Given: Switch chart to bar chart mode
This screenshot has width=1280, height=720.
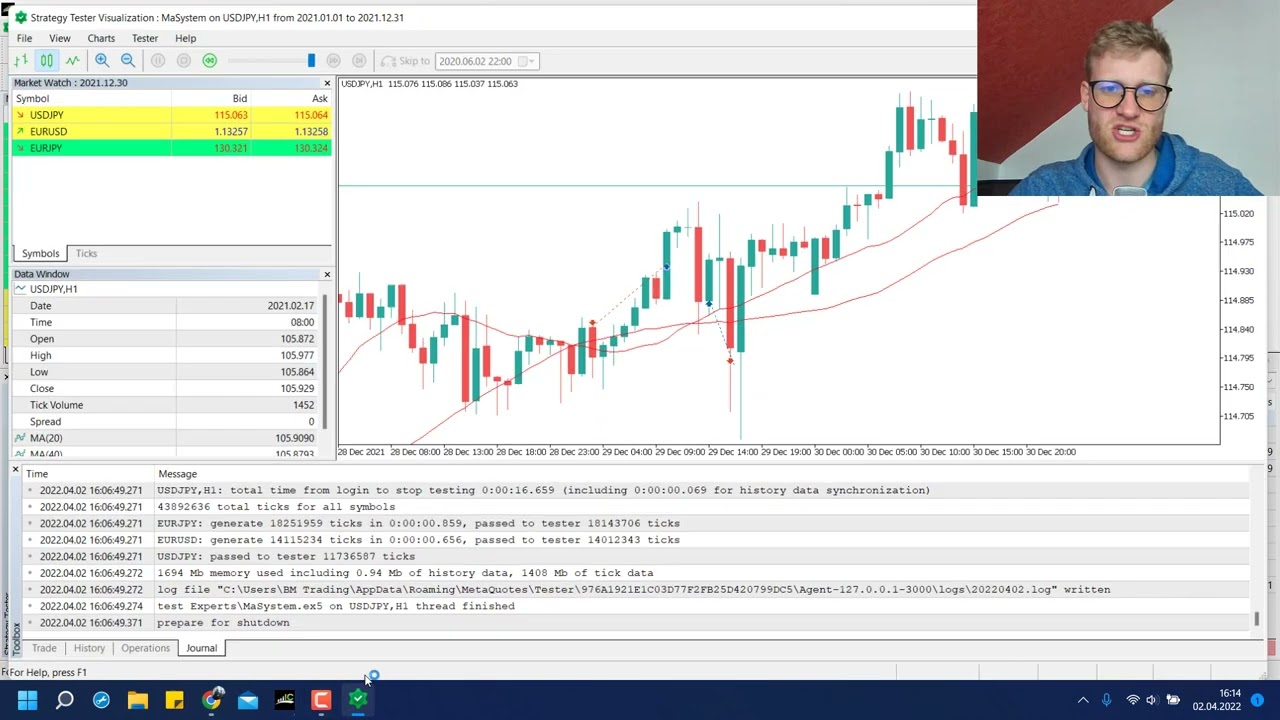Looking at the screenshot, I should 20,61.
